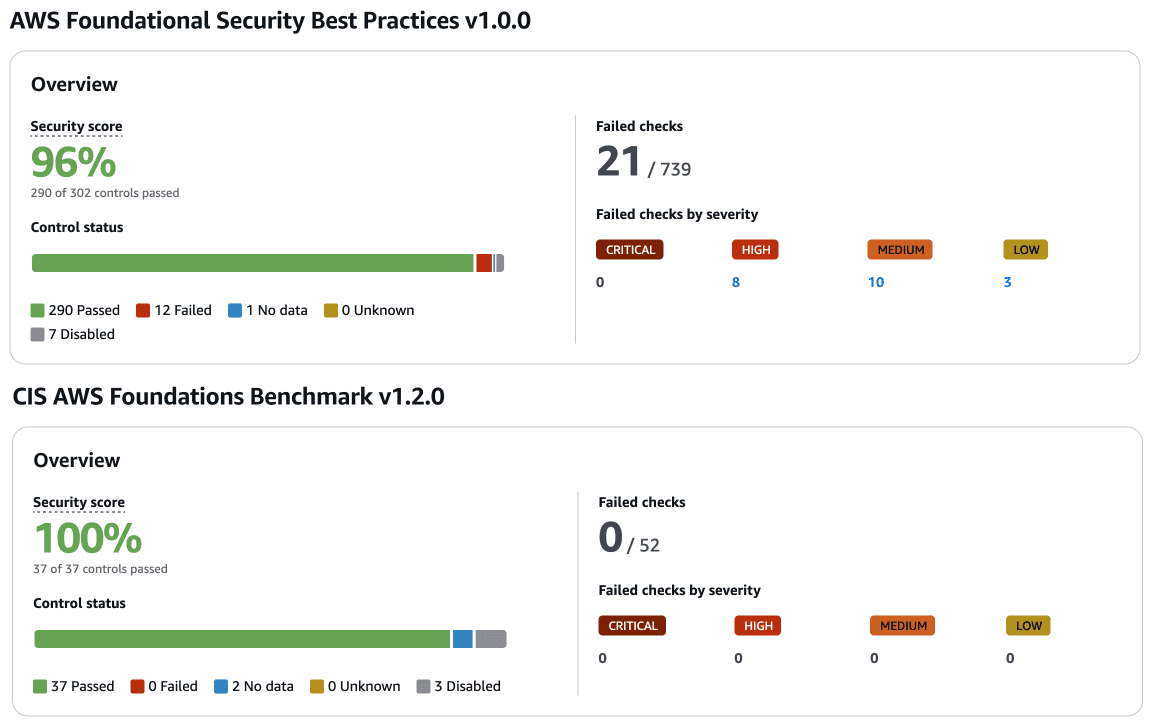Viewport: 1151px width, 725px height.
Task: Select the 7 Disabled legend item
Action: coord(73,334)
